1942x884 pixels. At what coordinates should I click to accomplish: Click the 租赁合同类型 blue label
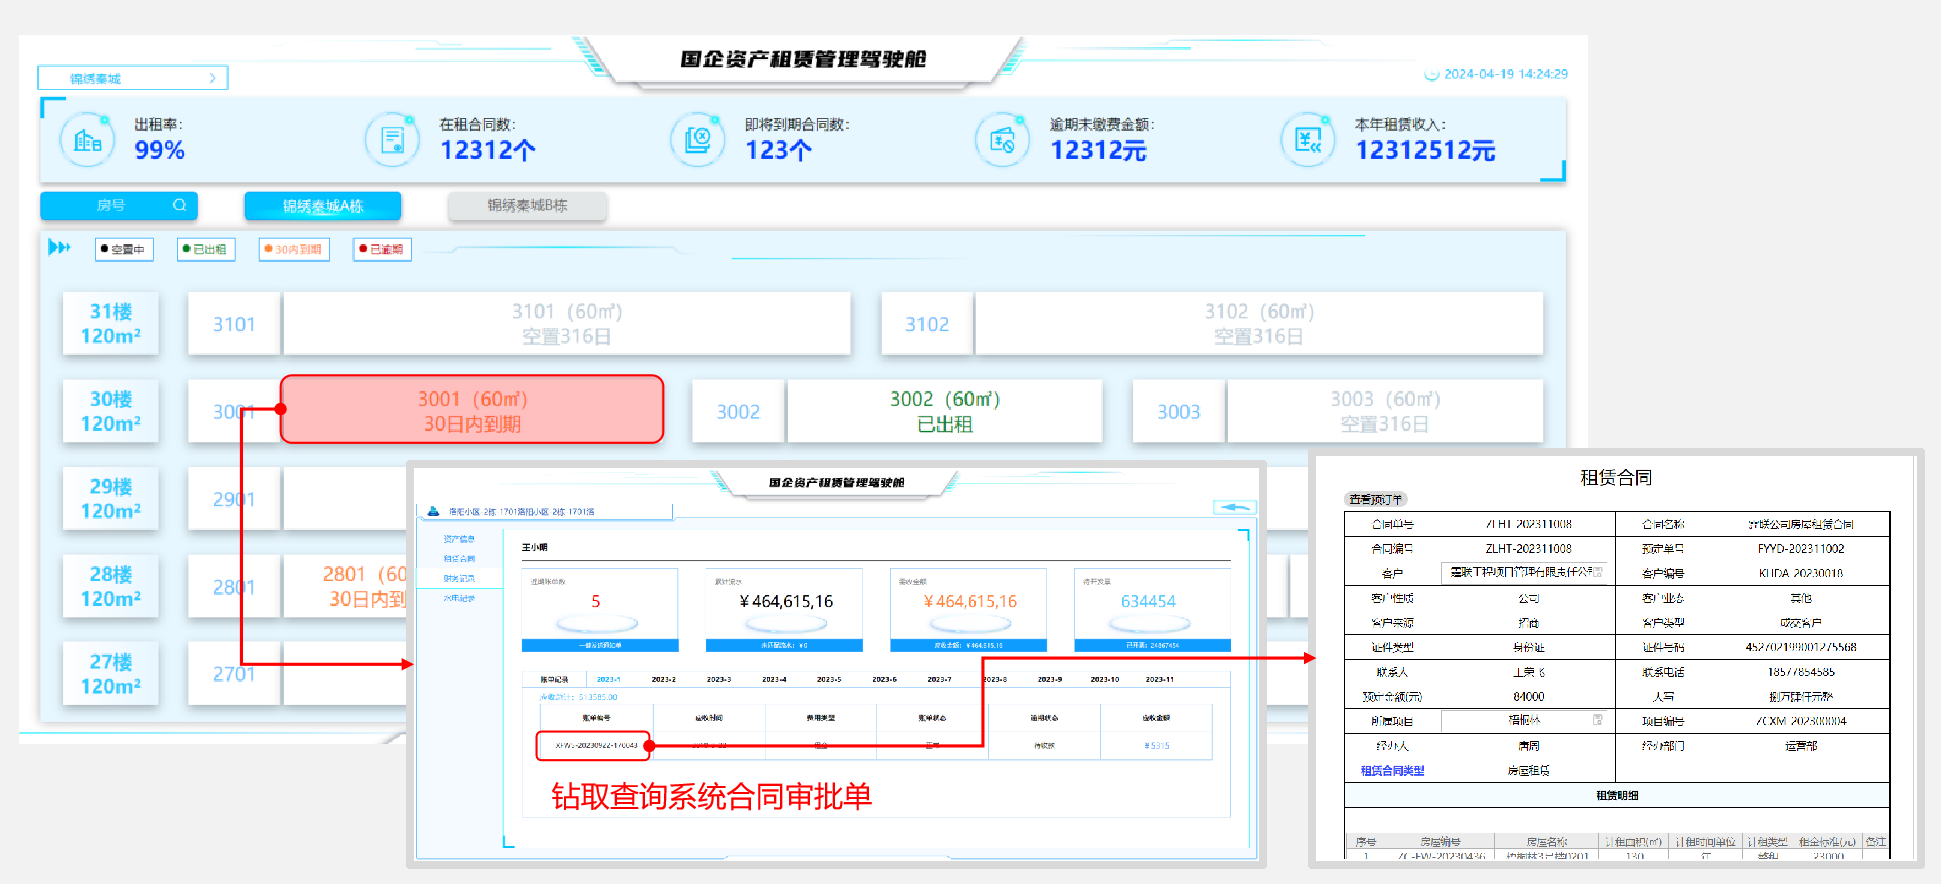[1392, 770]
